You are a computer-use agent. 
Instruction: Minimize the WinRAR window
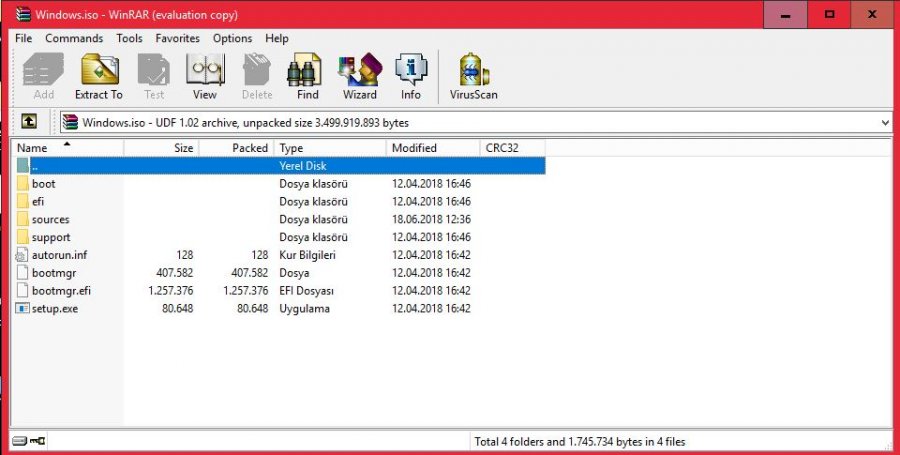coord(785,14)
